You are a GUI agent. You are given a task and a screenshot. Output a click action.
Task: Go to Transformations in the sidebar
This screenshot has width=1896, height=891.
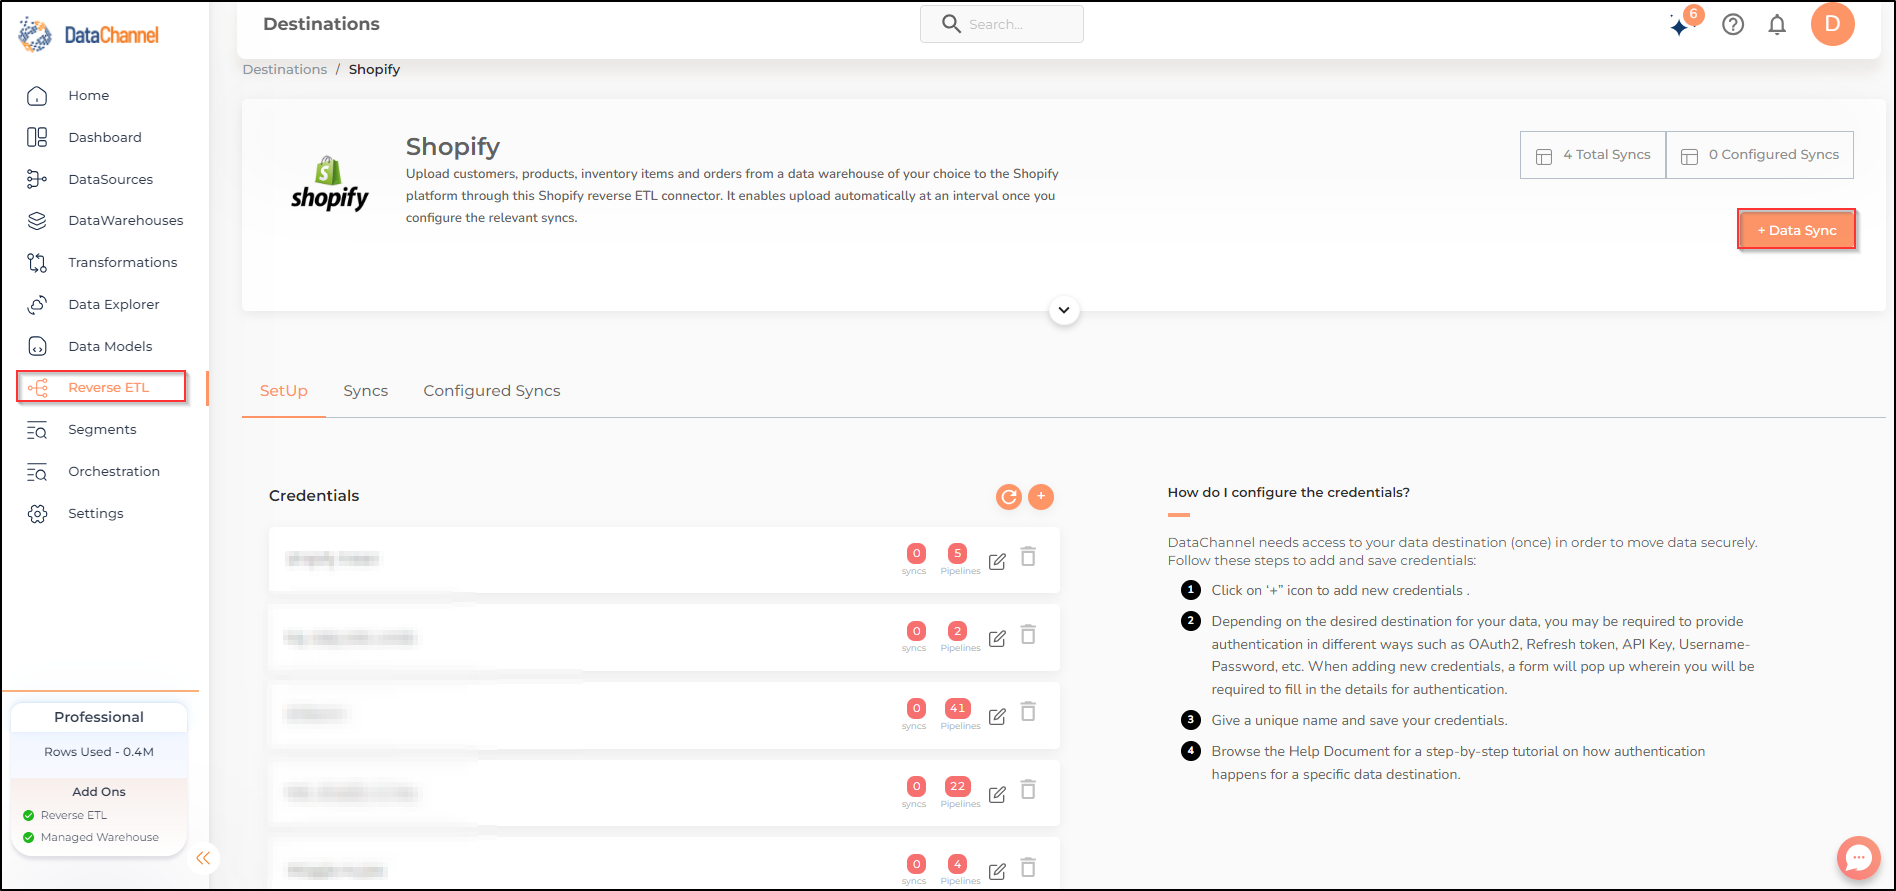[x=122, y=263]
